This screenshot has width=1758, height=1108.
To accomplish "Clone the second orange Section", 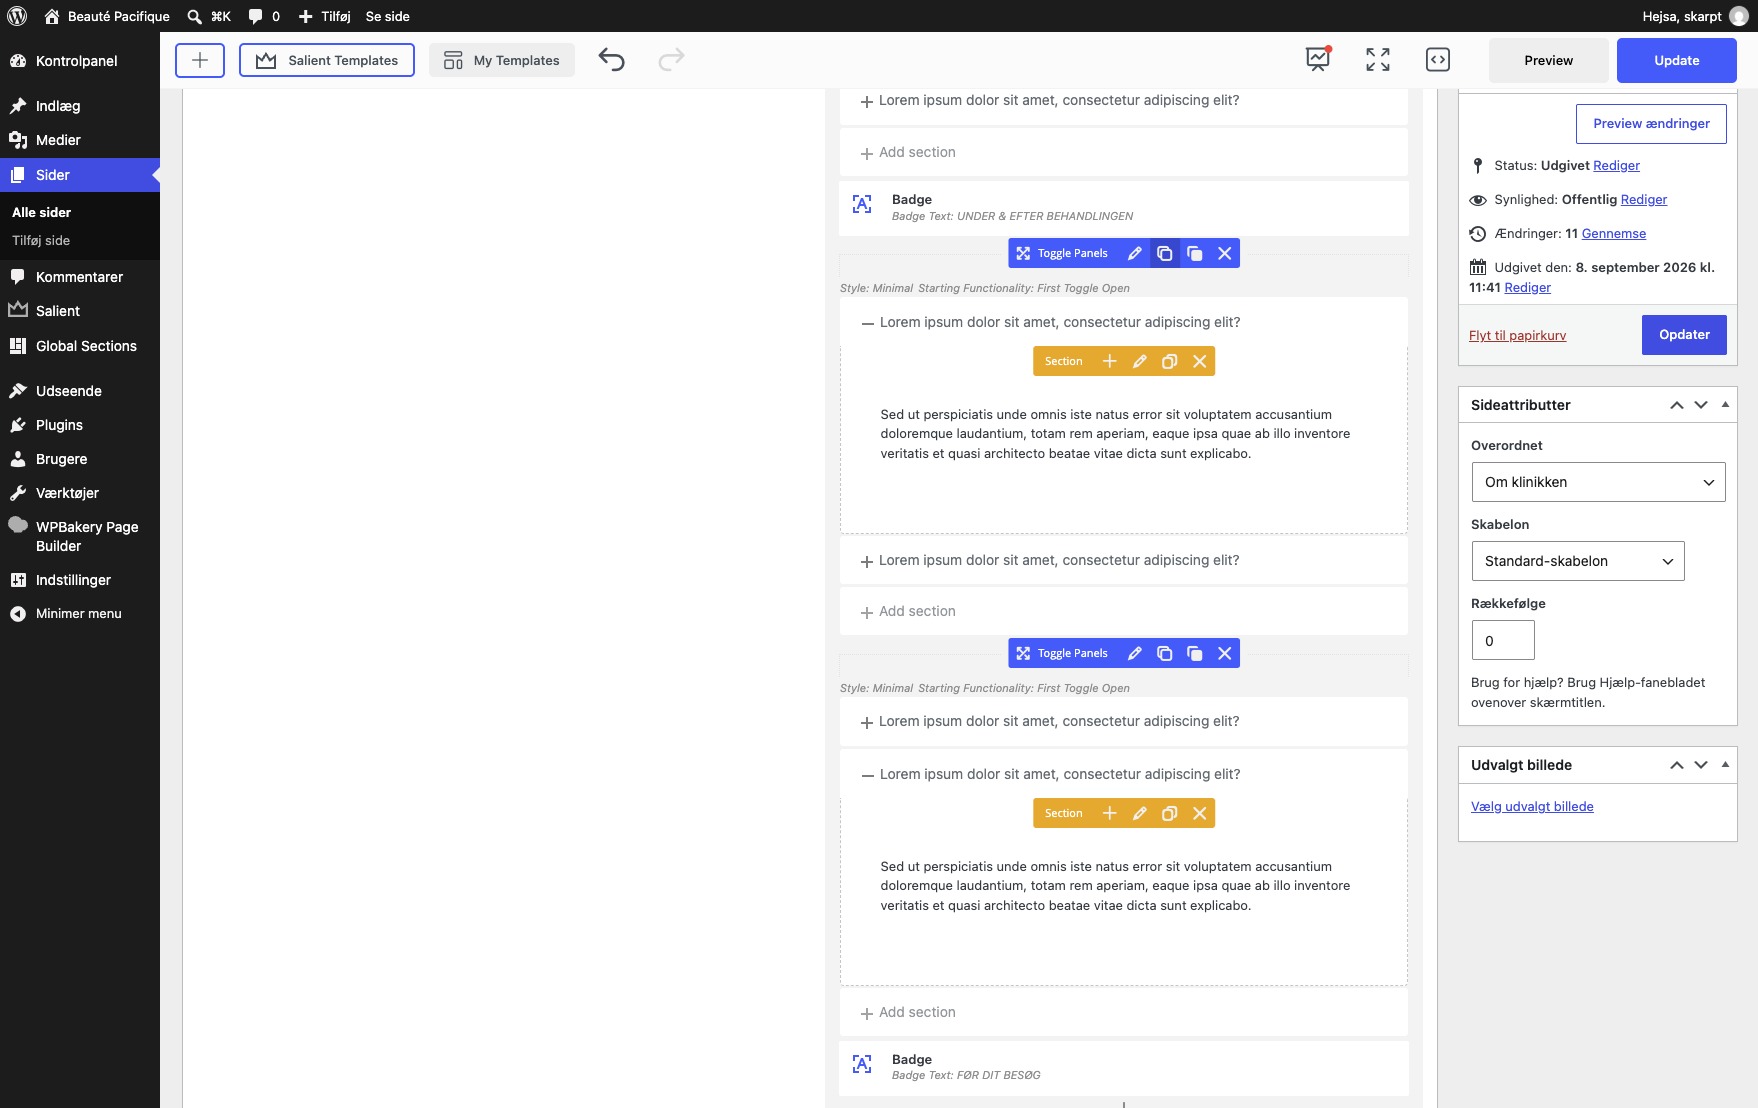I will coord(1169,813).
